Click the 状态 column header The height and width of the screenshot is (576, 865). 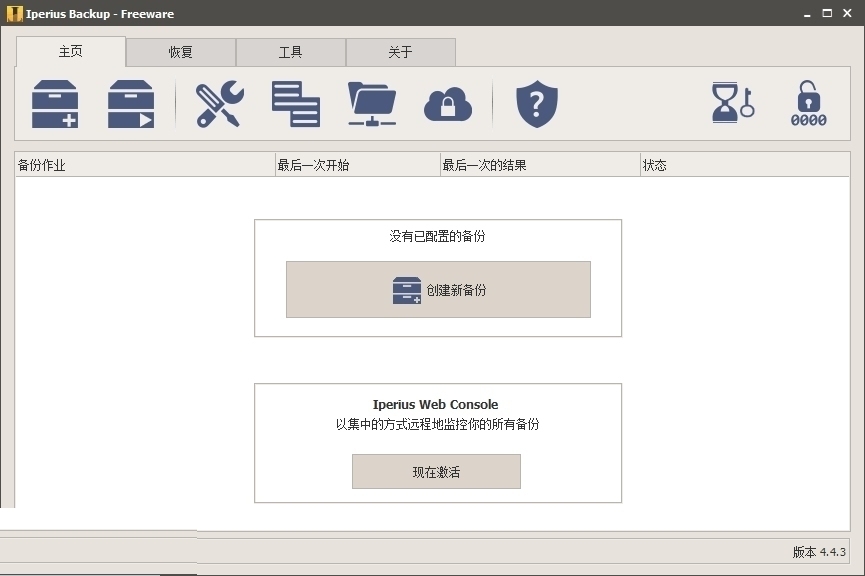745,165
